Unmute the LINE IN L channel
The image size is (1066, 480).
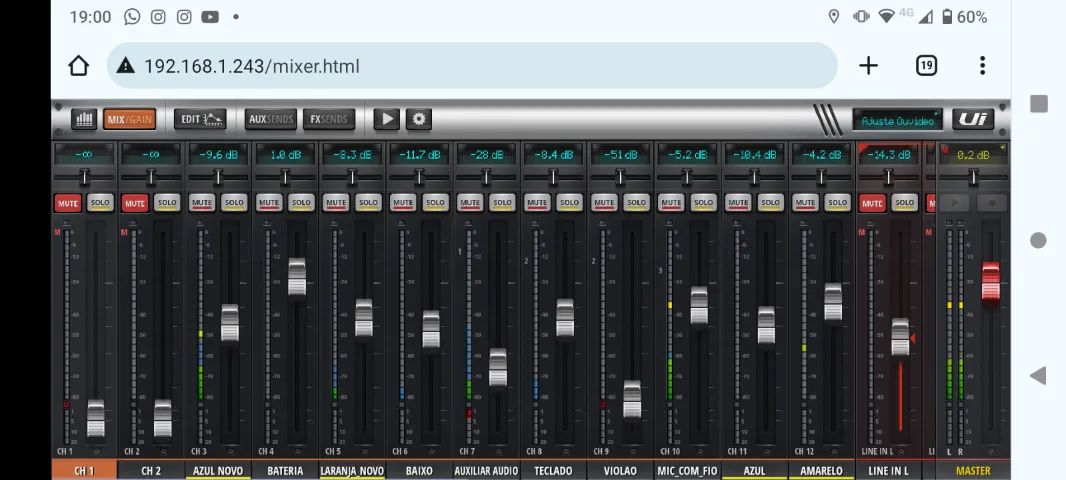pos(872,203)
